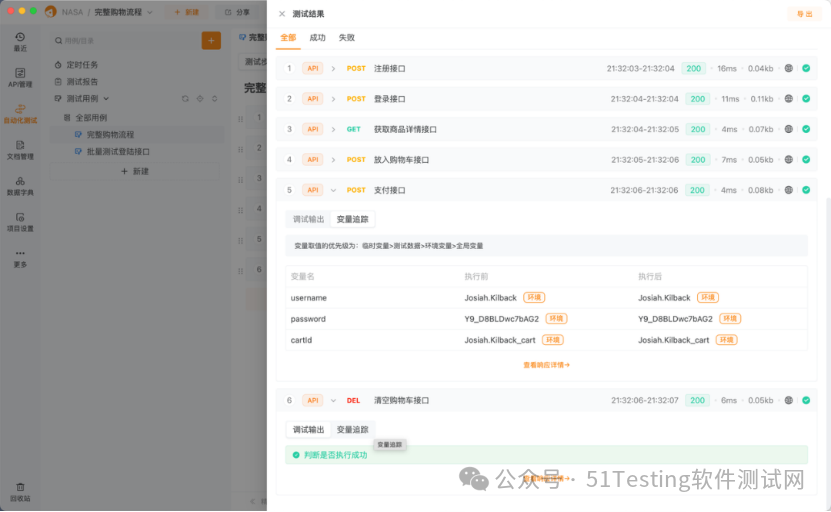Select 变量追踪 tab under 支付接口
831x512 pixels.
(x=352, y=219)
